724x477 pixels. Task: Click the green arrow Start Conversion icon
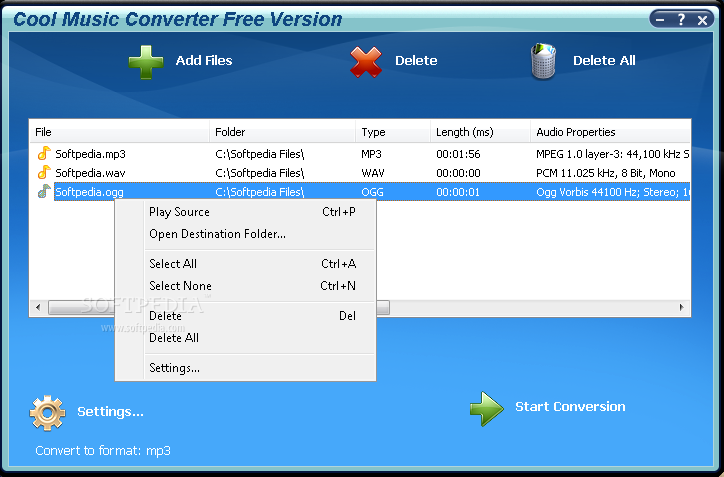[487, 409]
